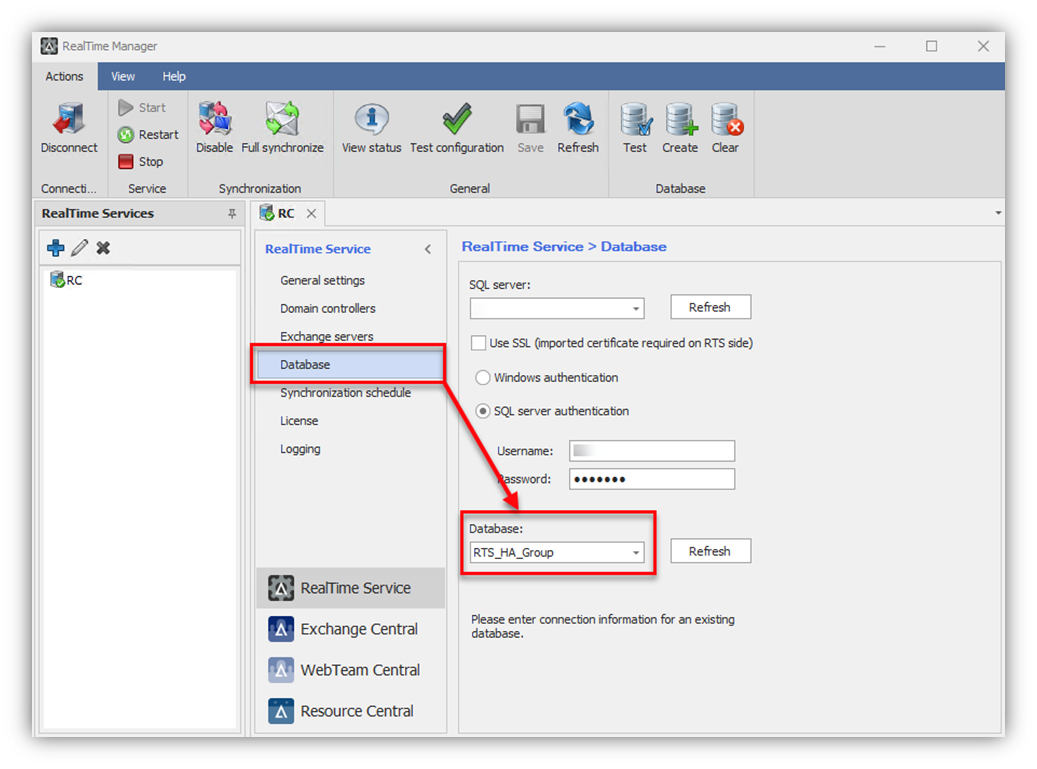Select Windows authentication radio button
This screenshot has height=769, width=1037.
click(x=483, y=378)
